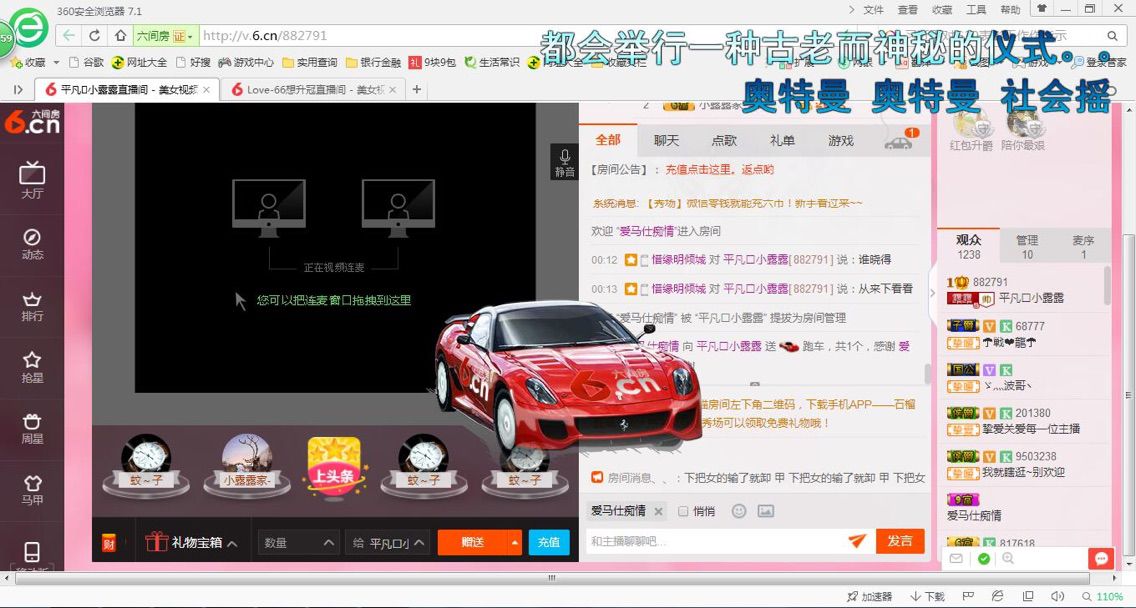Open a new browser tab
1136x608 pixels.
click(417, 89)
